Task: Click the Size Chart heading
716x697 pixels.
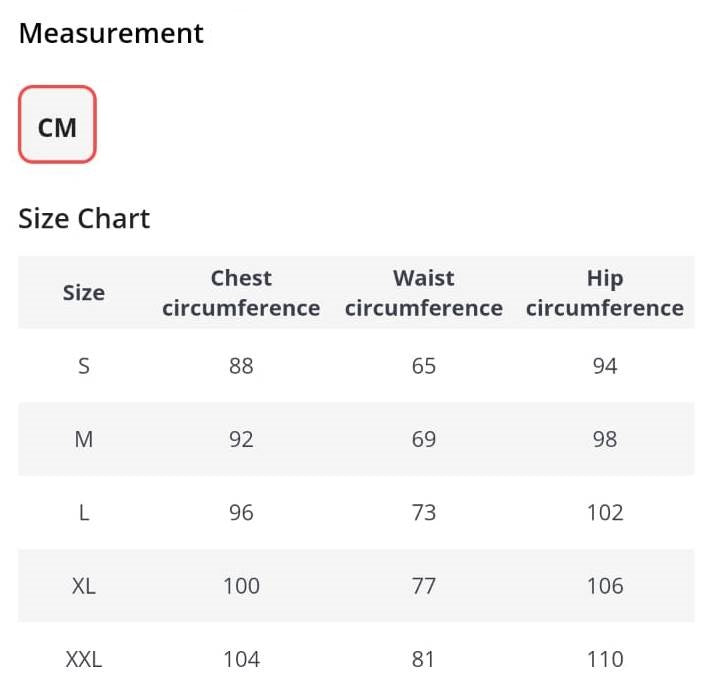Action: coord(84,218)
